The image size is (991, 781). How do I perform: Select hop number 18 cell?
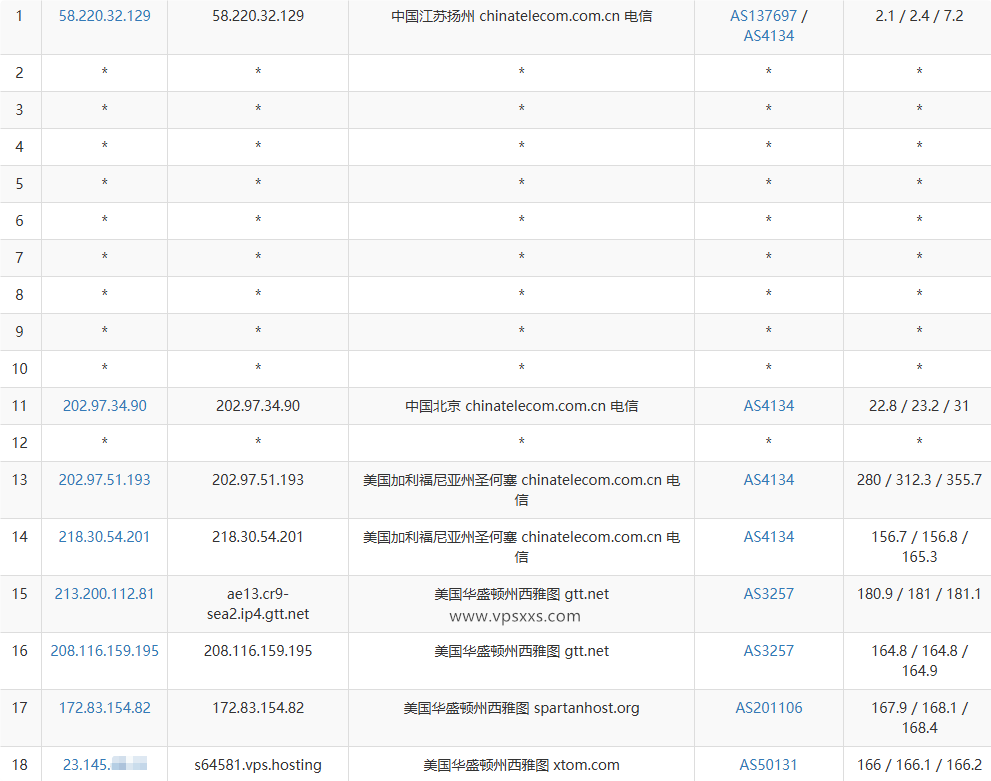20,765
